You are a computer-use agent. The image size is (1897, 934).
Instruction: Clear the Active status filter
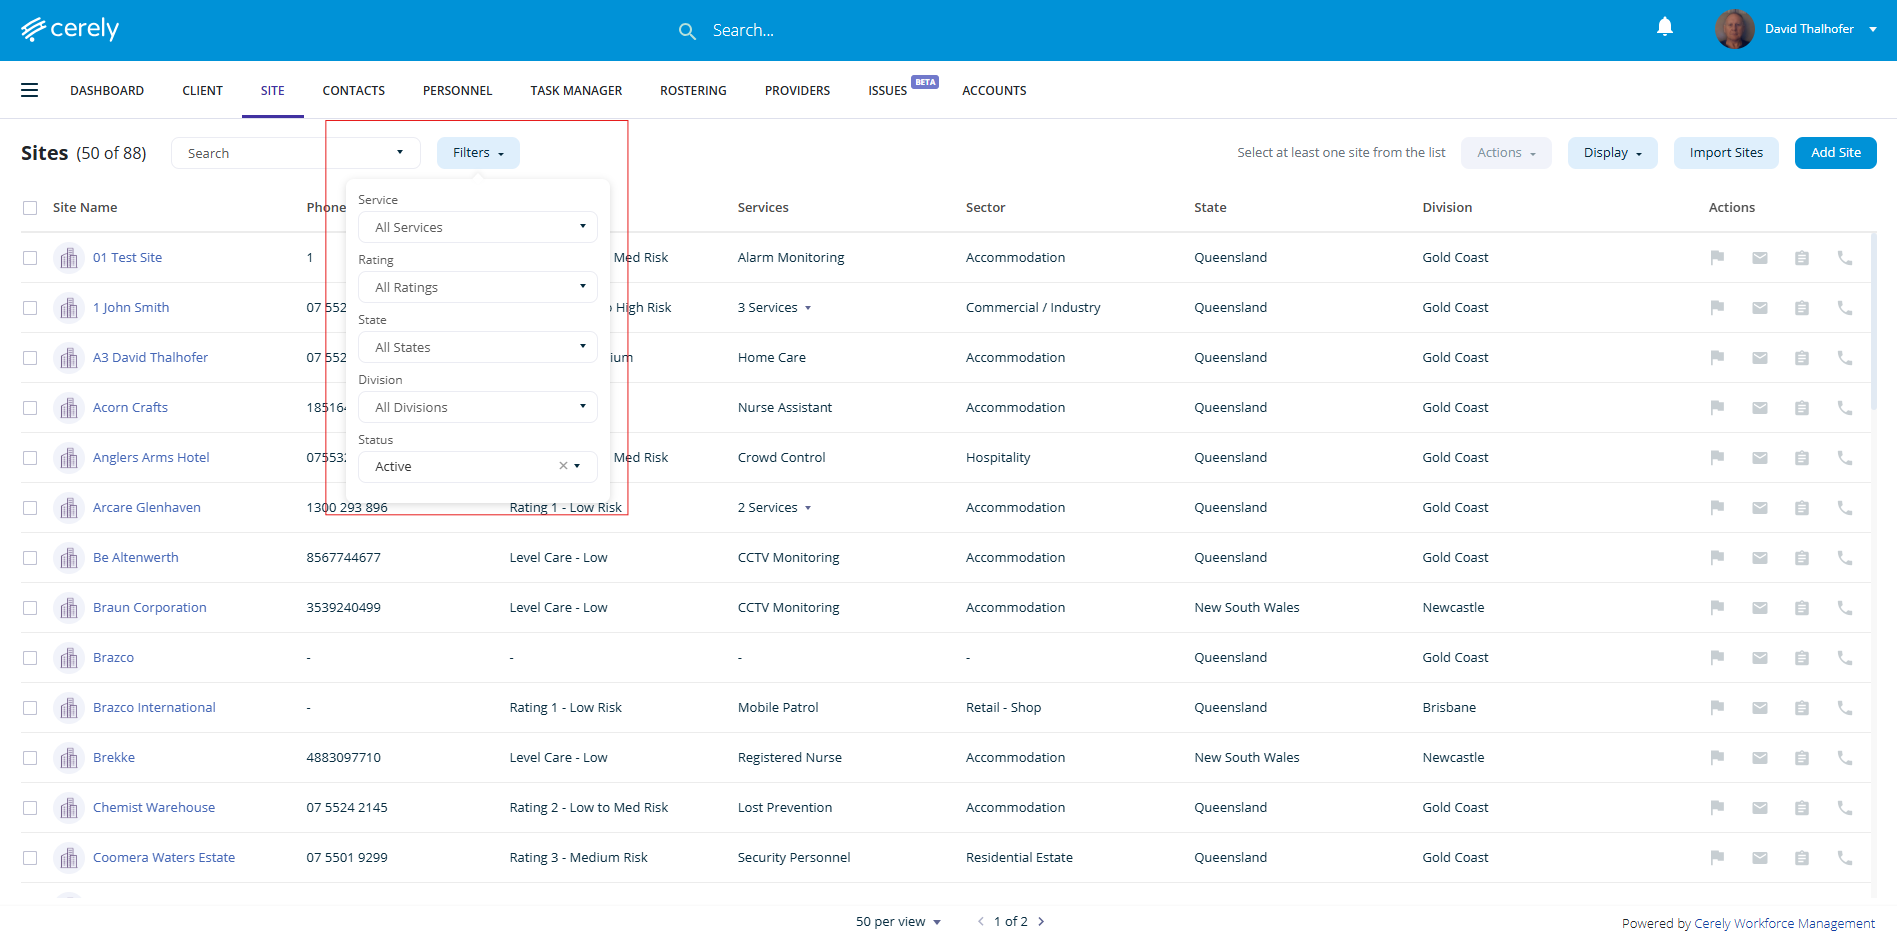pyautogui.click(x=563, y=466)
